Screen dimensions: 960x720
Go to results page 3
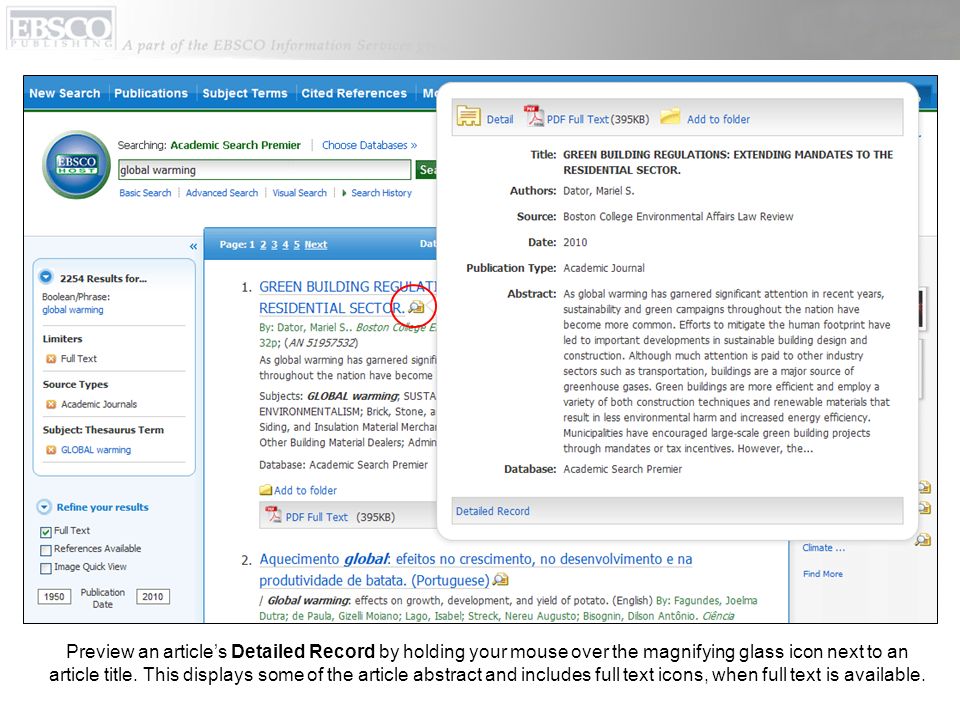274,245
